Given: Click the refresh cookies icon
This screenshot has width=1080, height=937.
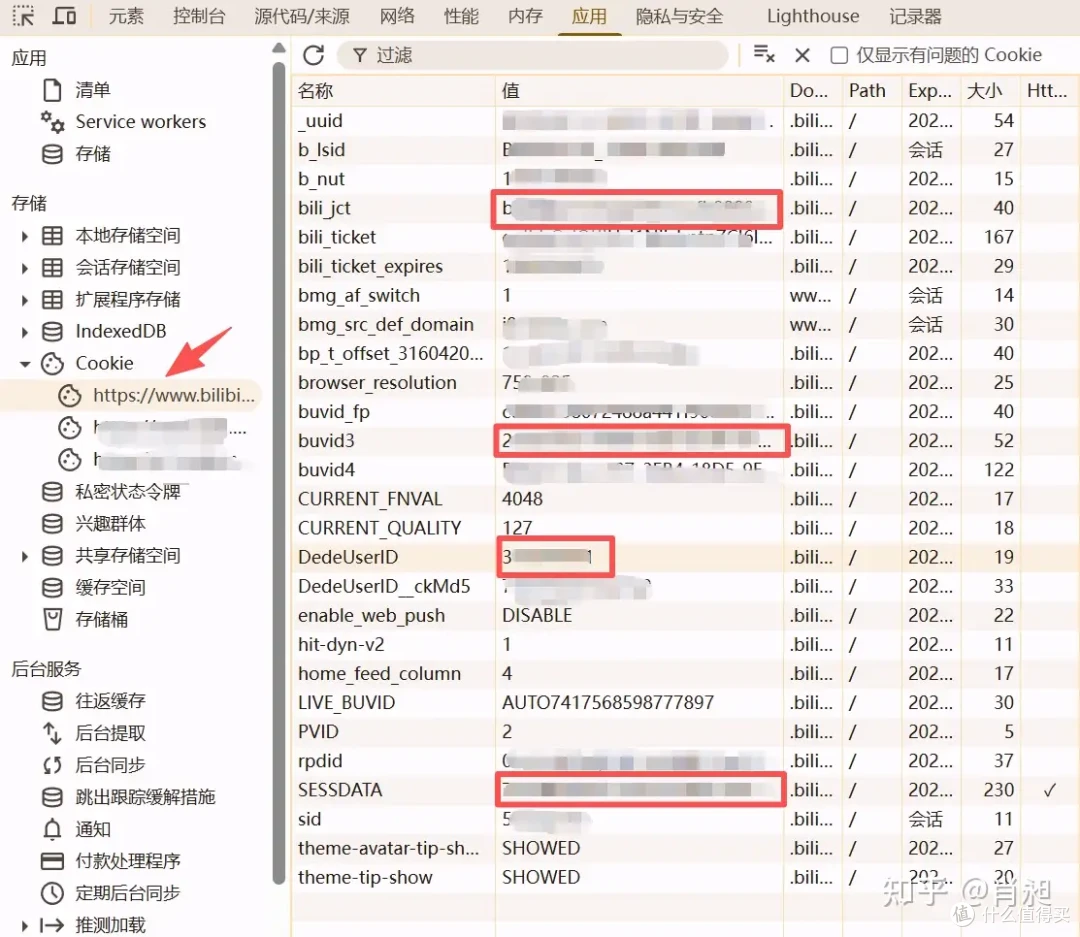Looking at the screenshot, I should click(313, 55).
